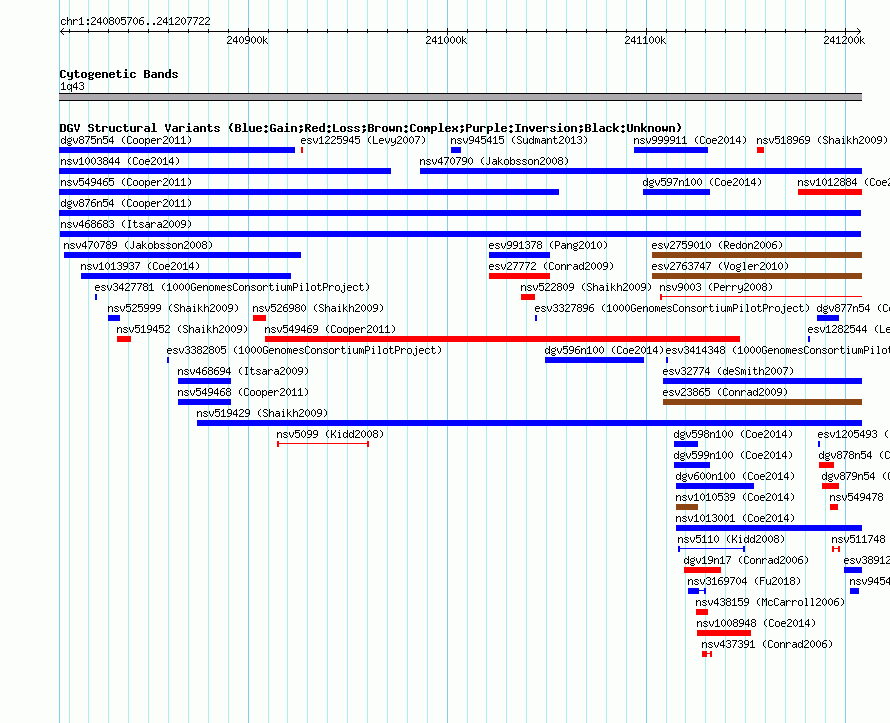Image resolution: width=890 pixels, height=723 pixels.
Task: Click dgv596n100 (Coe2014) label
Action: (x=604, y=350)
